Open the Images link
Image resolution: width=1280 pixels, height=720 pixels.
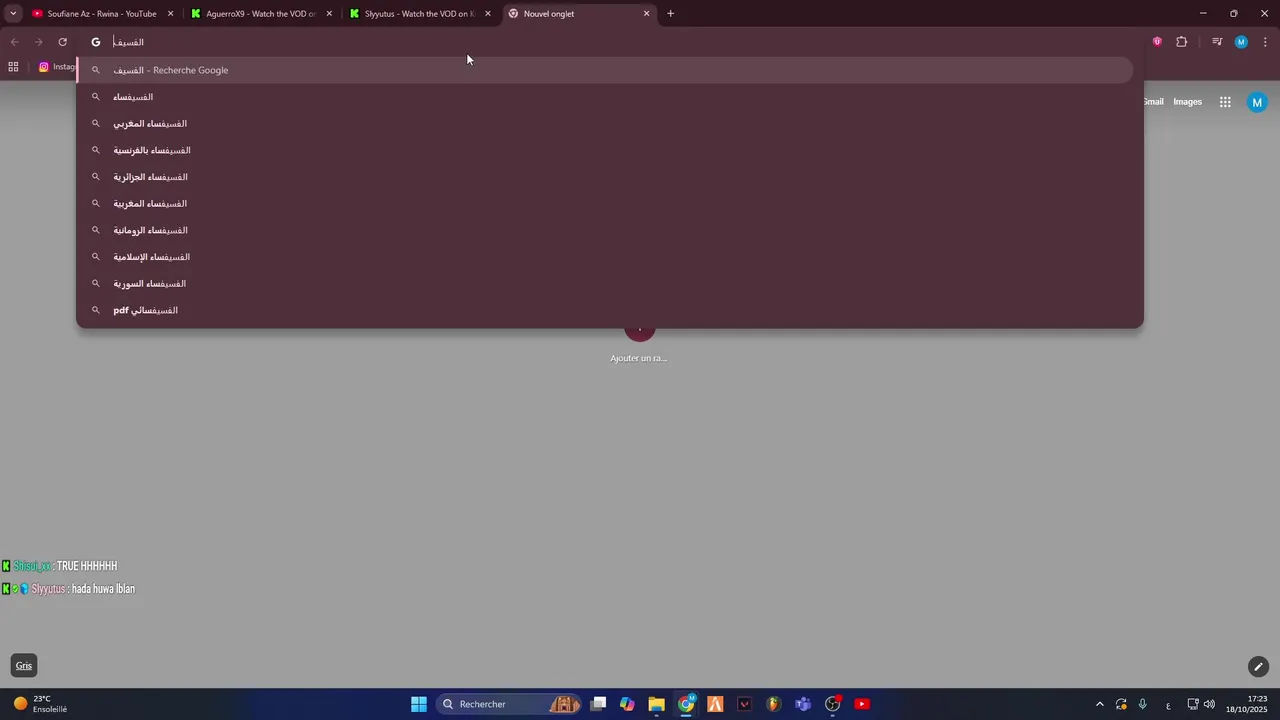click(x=1187, y=102)
